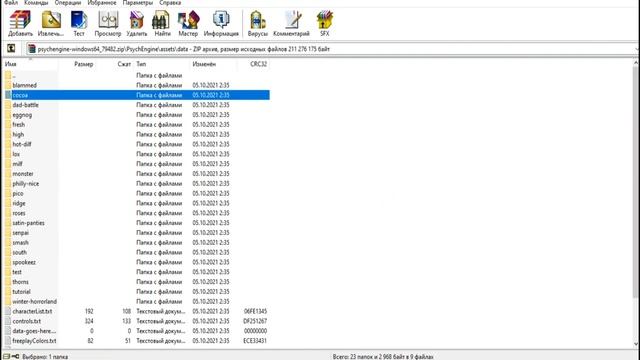The height and width of the screenshot is (360, 640).
Task: Select the smash folder
Action: click(20, 242)
